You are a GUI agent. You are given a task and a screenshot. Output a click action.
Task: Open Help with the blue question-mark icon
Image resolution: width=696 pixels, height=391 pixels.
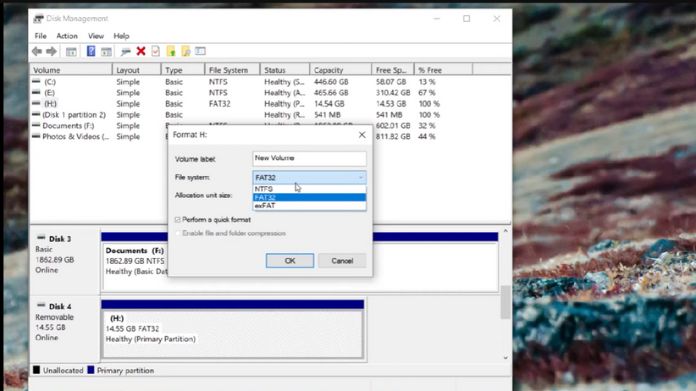[91, 51]
